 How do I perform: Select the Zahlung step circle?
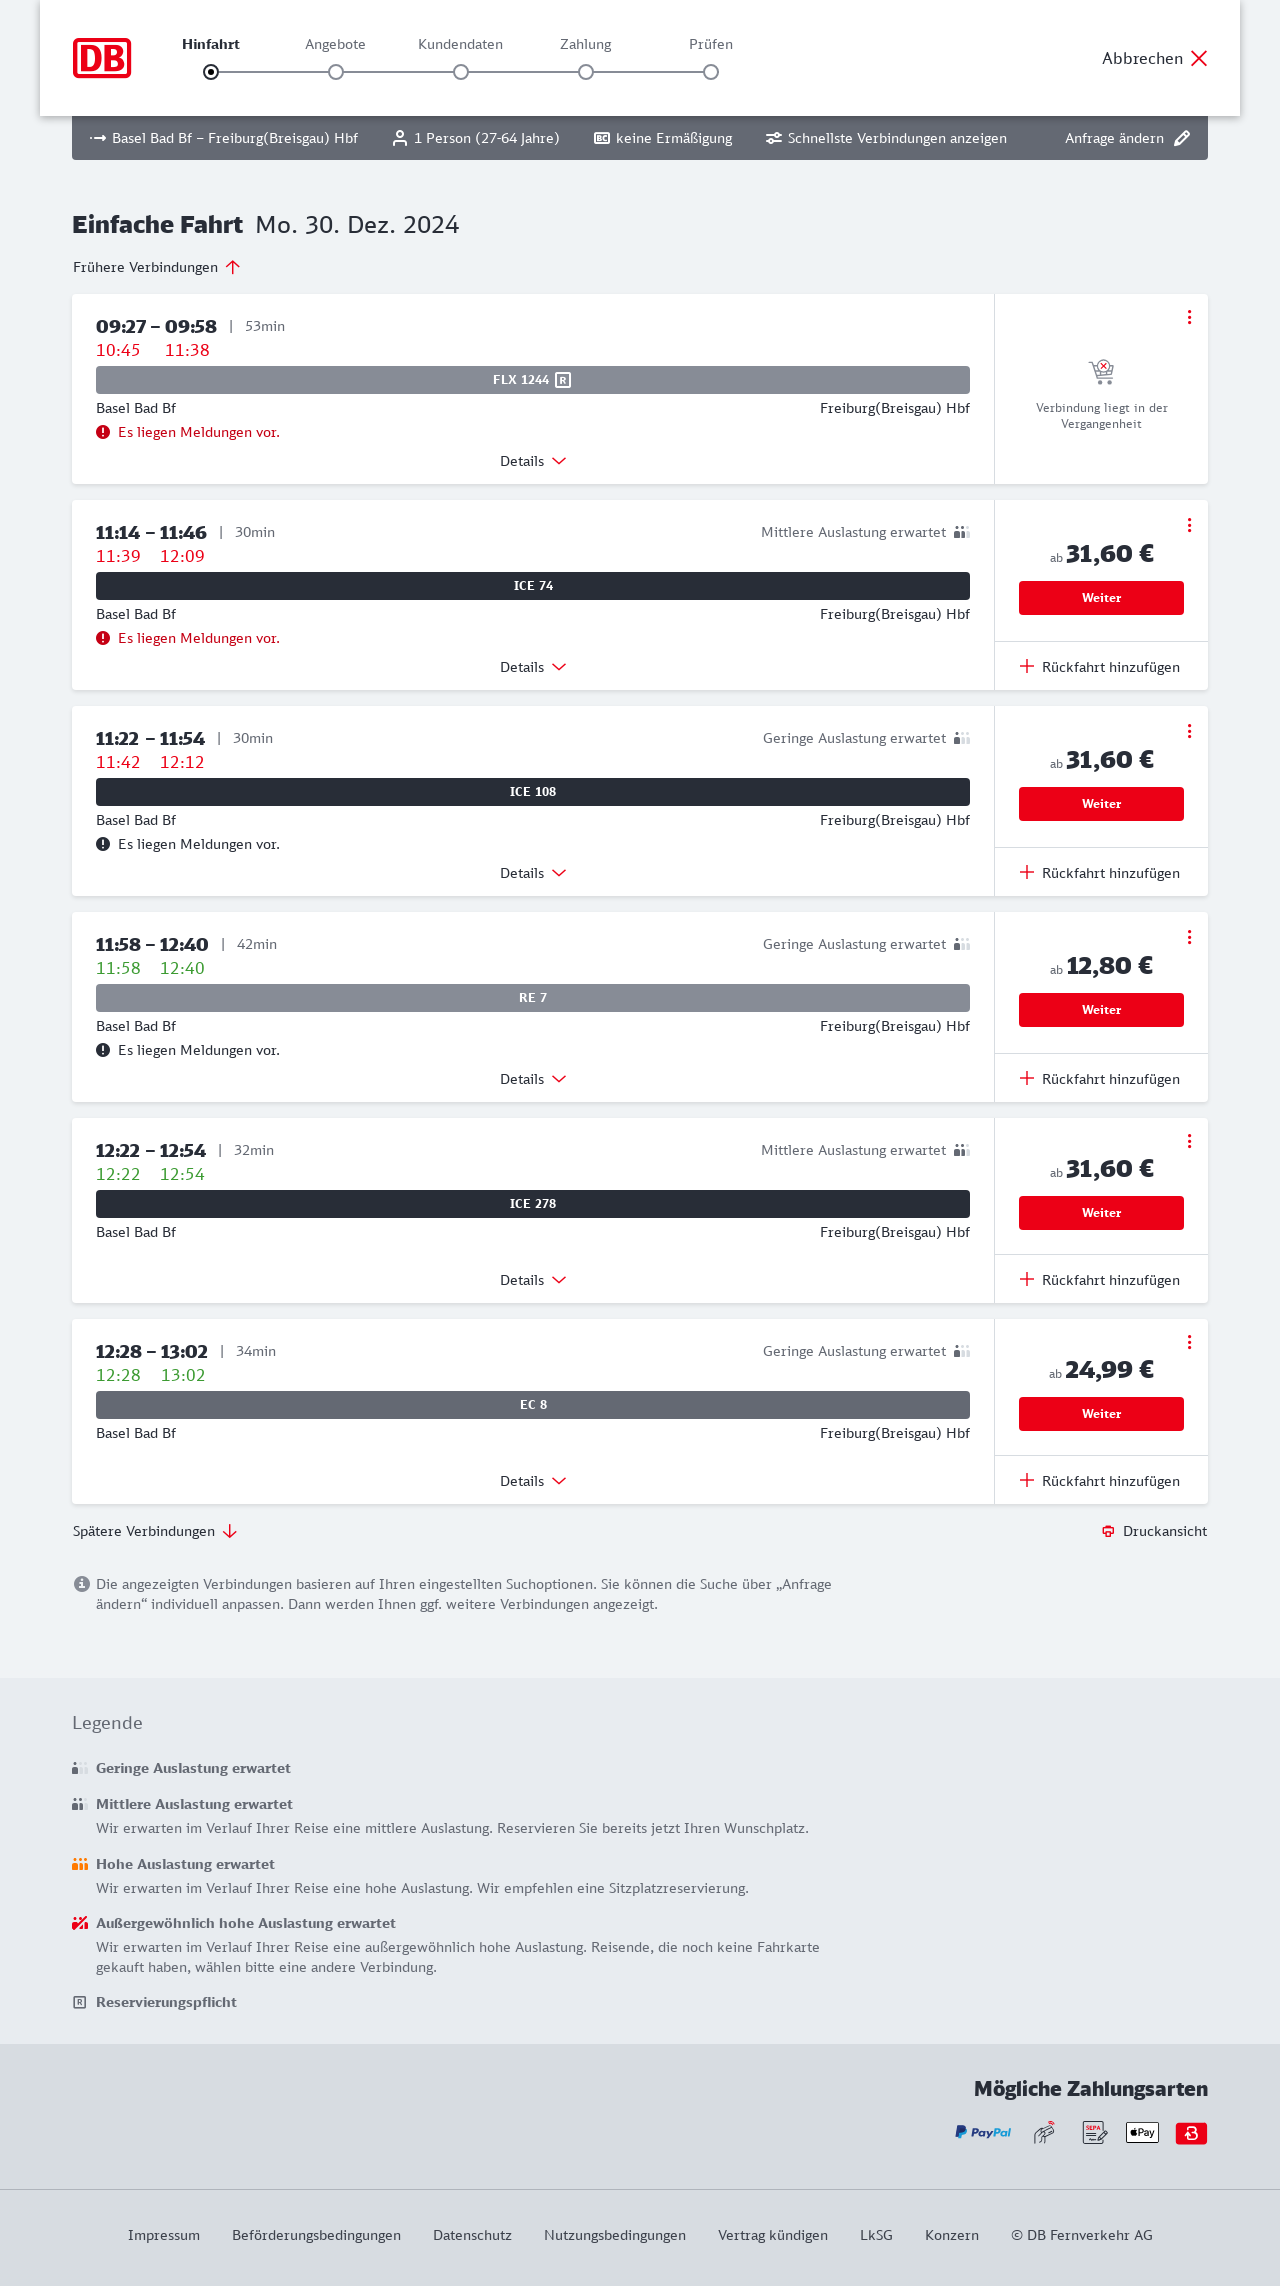click(586, 72)
